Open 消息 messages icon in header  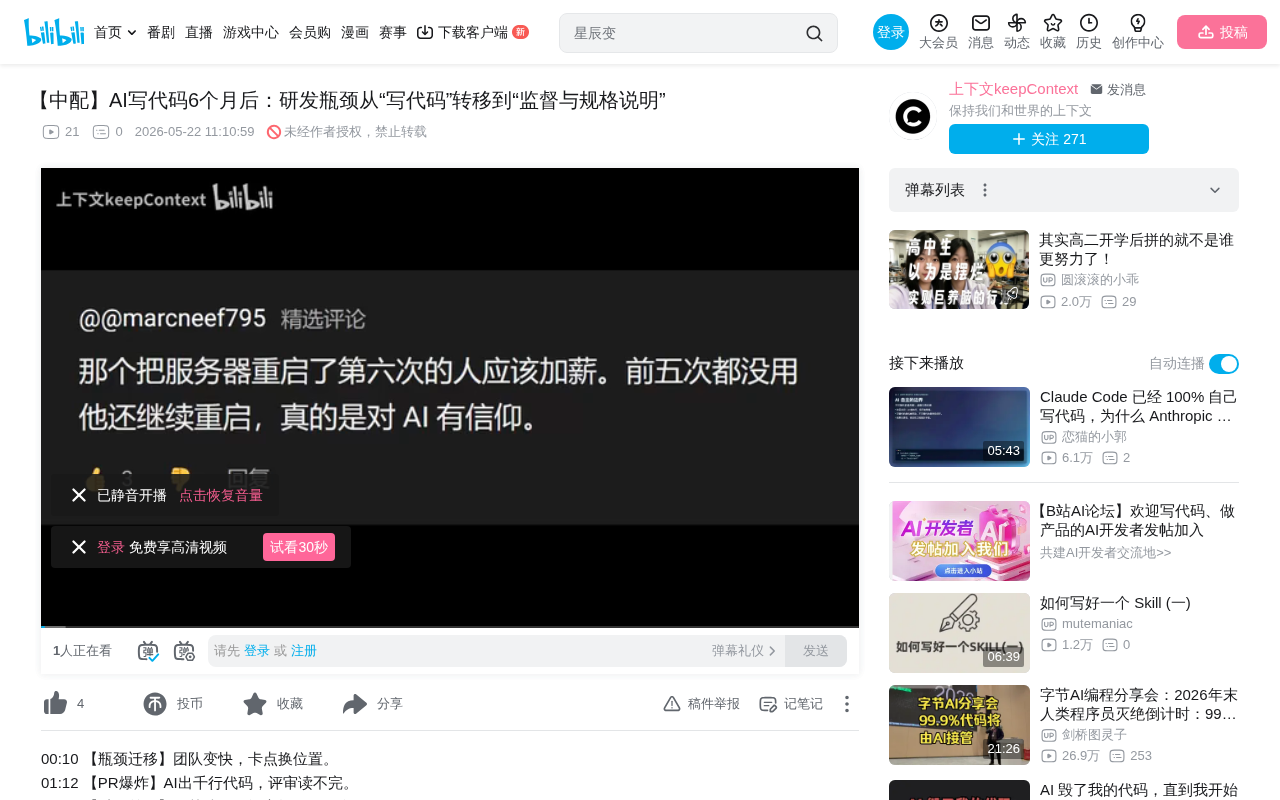point(981,23)
